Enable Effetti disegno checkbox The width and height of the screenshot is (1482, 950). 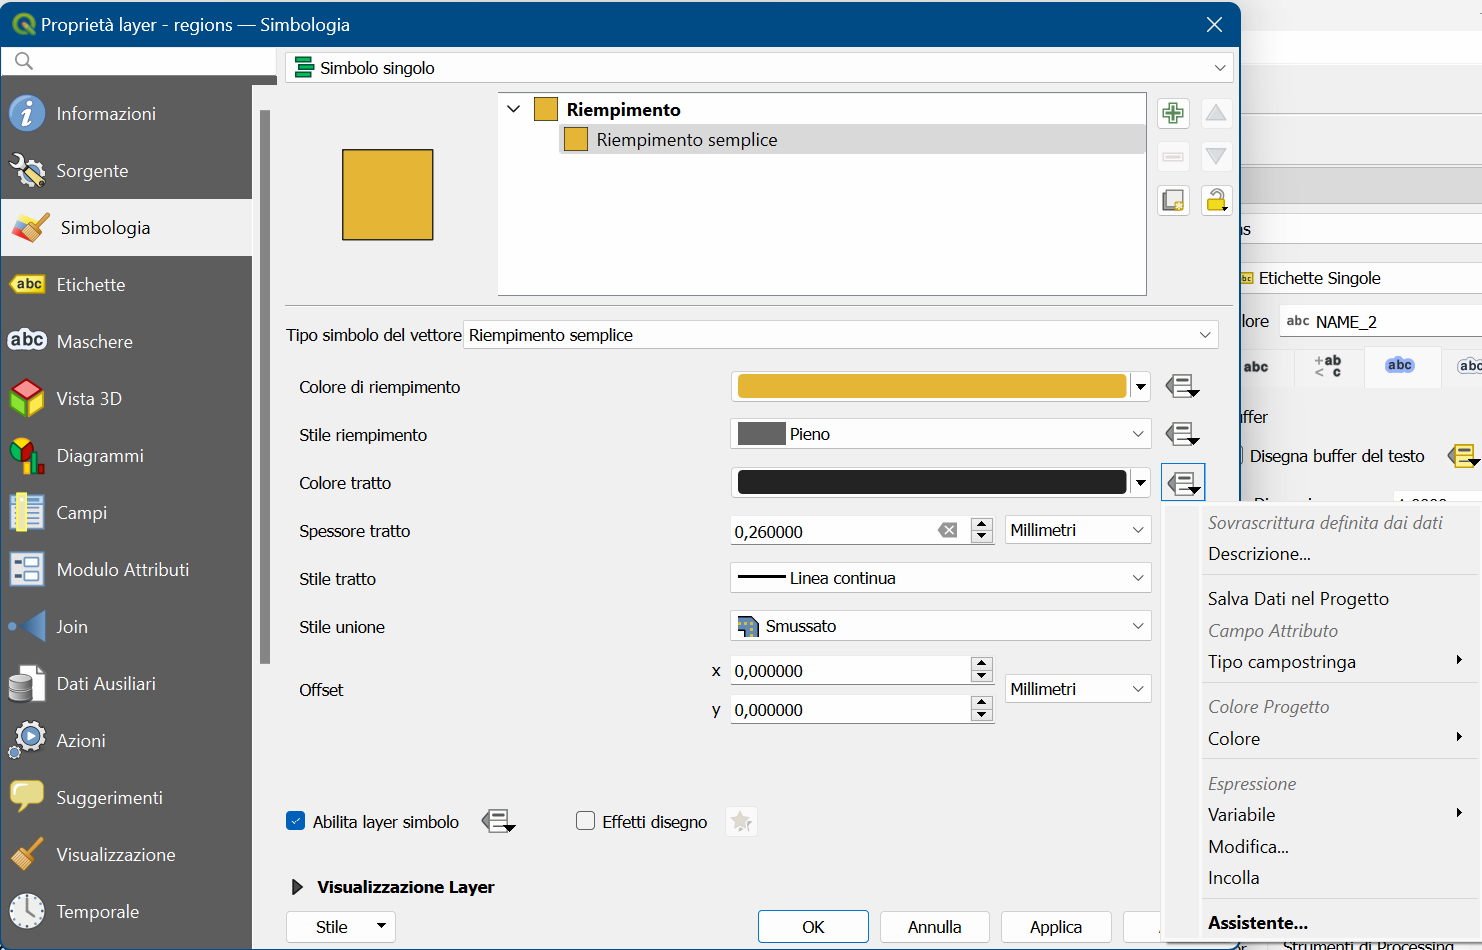tap(586, 821)
